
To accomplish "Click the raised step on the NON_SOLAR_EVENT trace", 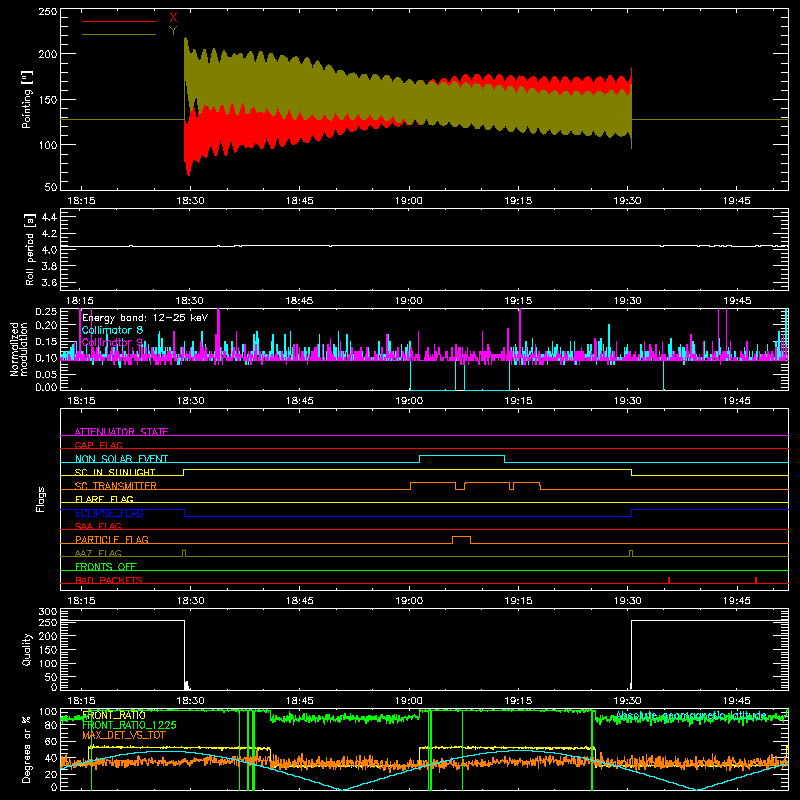I will click(x=462, y=456).
